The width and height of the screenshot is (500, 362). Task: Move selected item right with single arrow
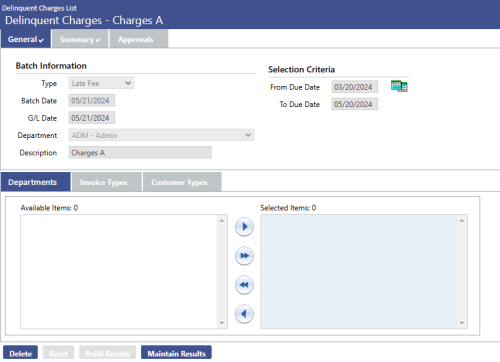(244, 227)
